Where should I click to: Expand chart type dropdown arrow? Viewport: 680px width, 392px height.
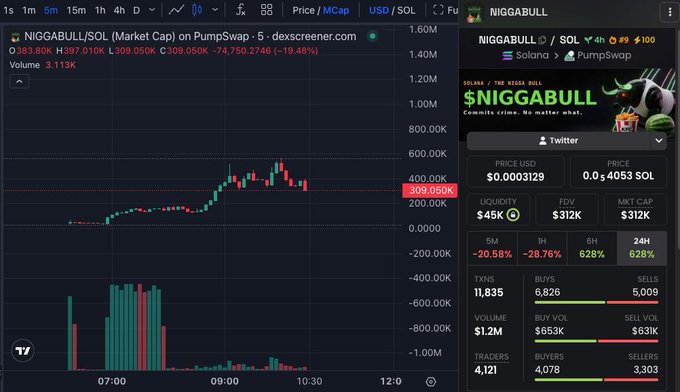click(215, 10)
